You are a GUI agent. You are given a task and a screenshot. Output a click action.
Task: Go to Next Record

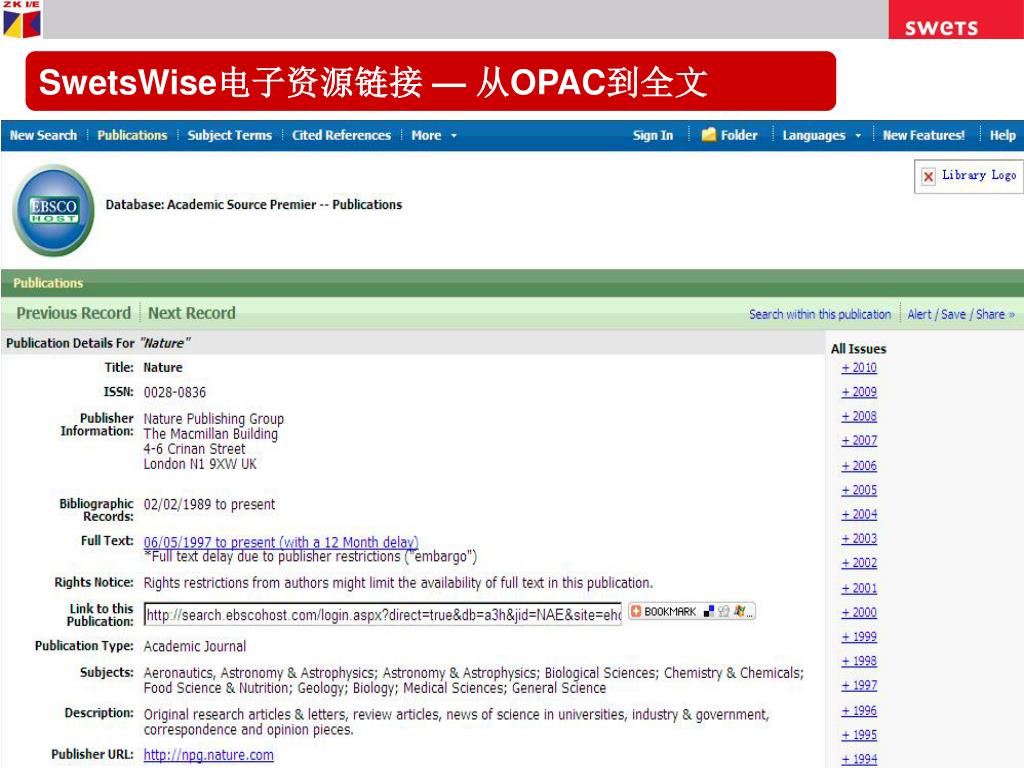[x=191, y=313]
